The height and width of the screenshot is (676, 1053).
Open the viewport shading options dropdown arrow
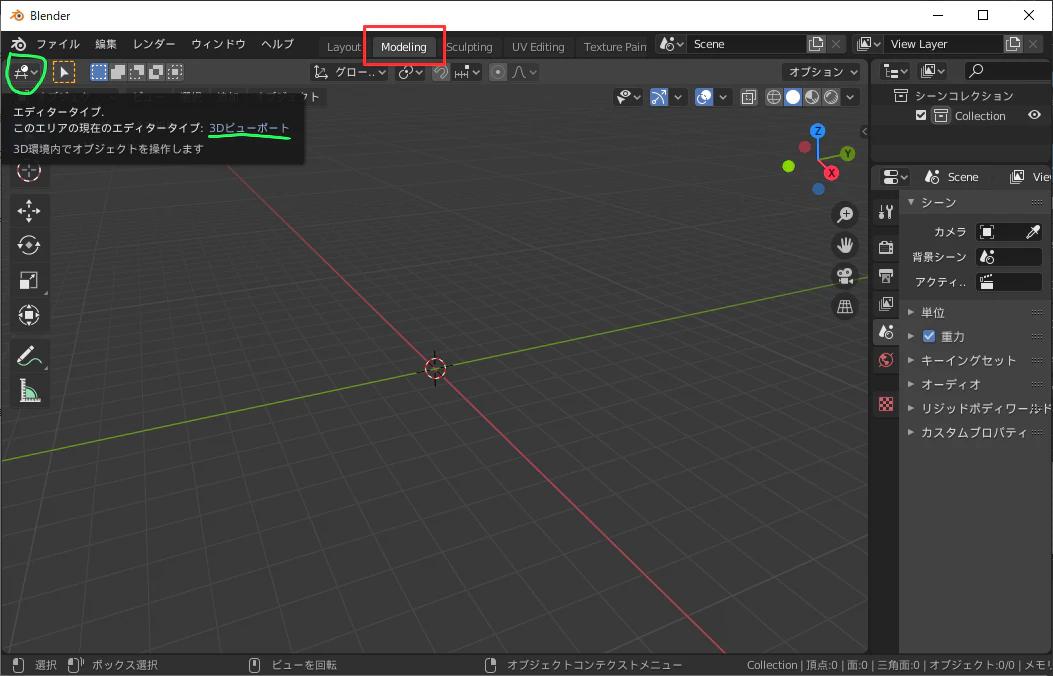(850, 97)
